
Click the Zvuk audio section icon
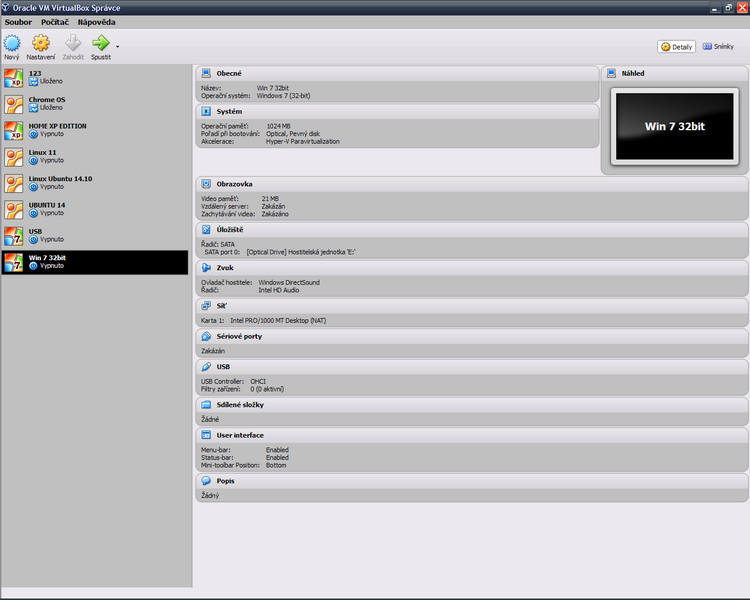[206, 267]
